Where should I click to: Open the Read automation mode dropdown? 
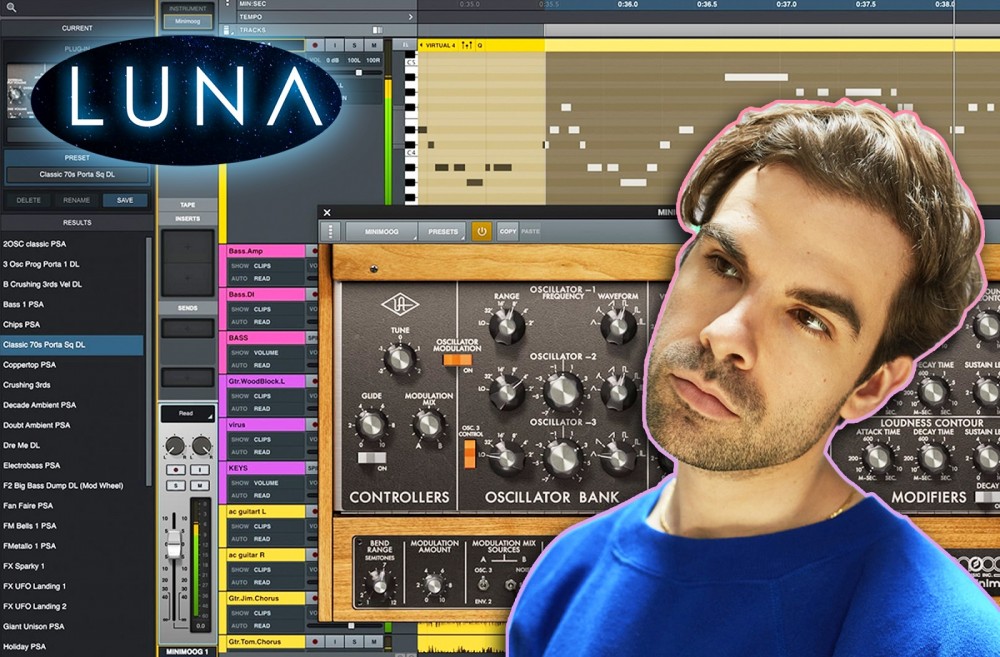tap(188, 413)
